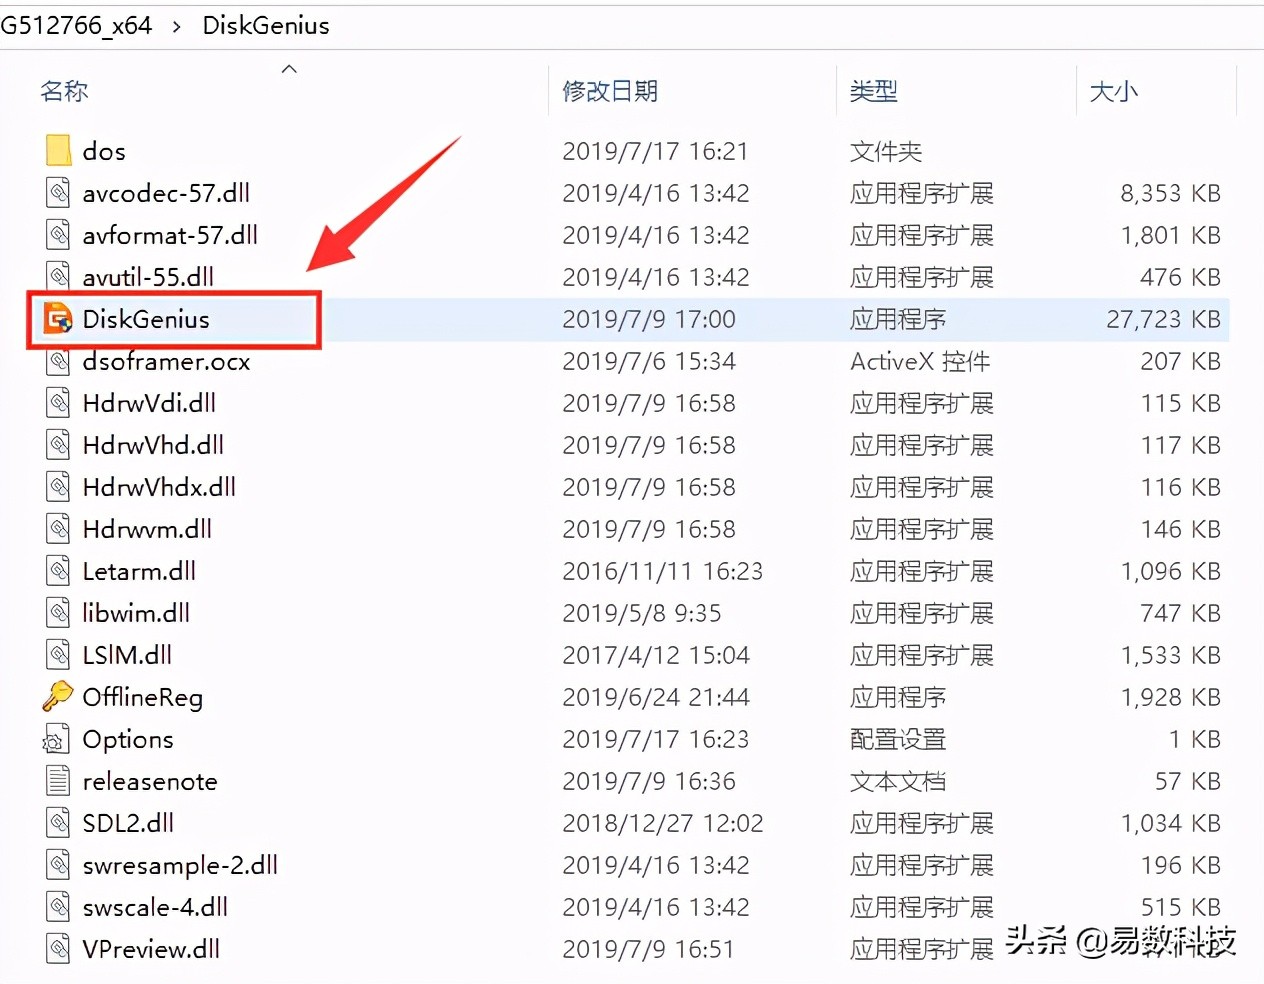
Task: Toggle sort order on 修改日期 column
Action: 610,90
